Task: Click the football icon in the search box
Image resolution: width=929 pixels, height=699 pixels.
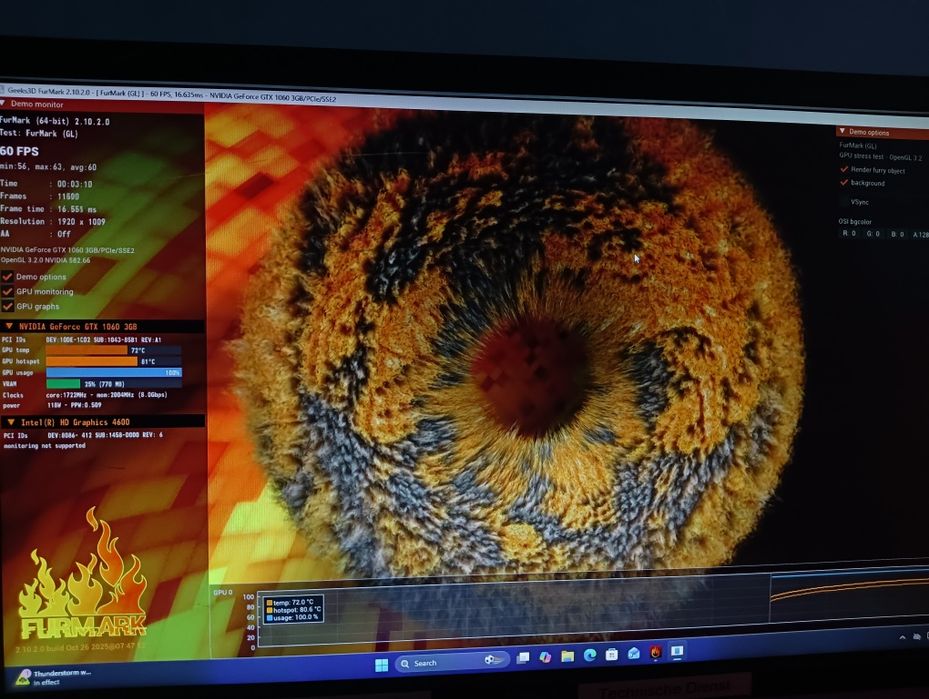Action: click(492, 659)
